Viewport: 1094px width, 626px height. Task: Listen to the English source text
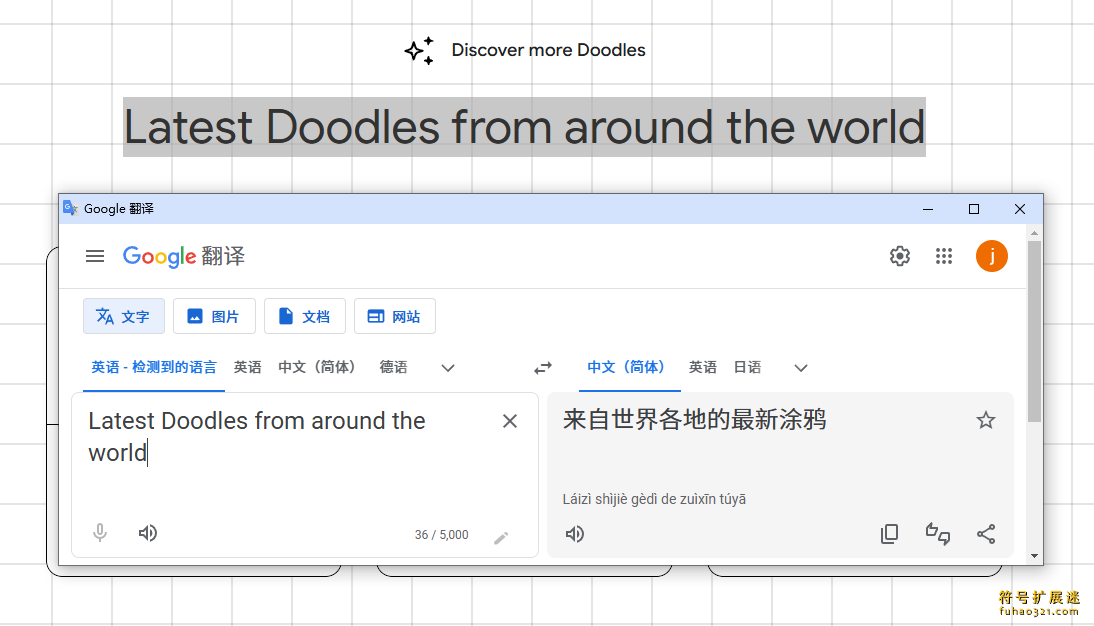pyautogui.click(x=148, y=533)
